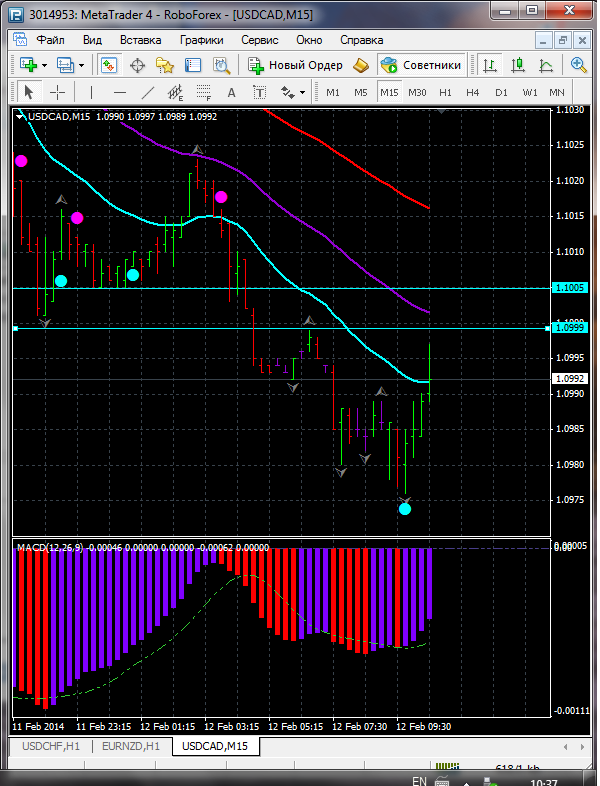Switch to M1 timeframe

coord(333,93)
